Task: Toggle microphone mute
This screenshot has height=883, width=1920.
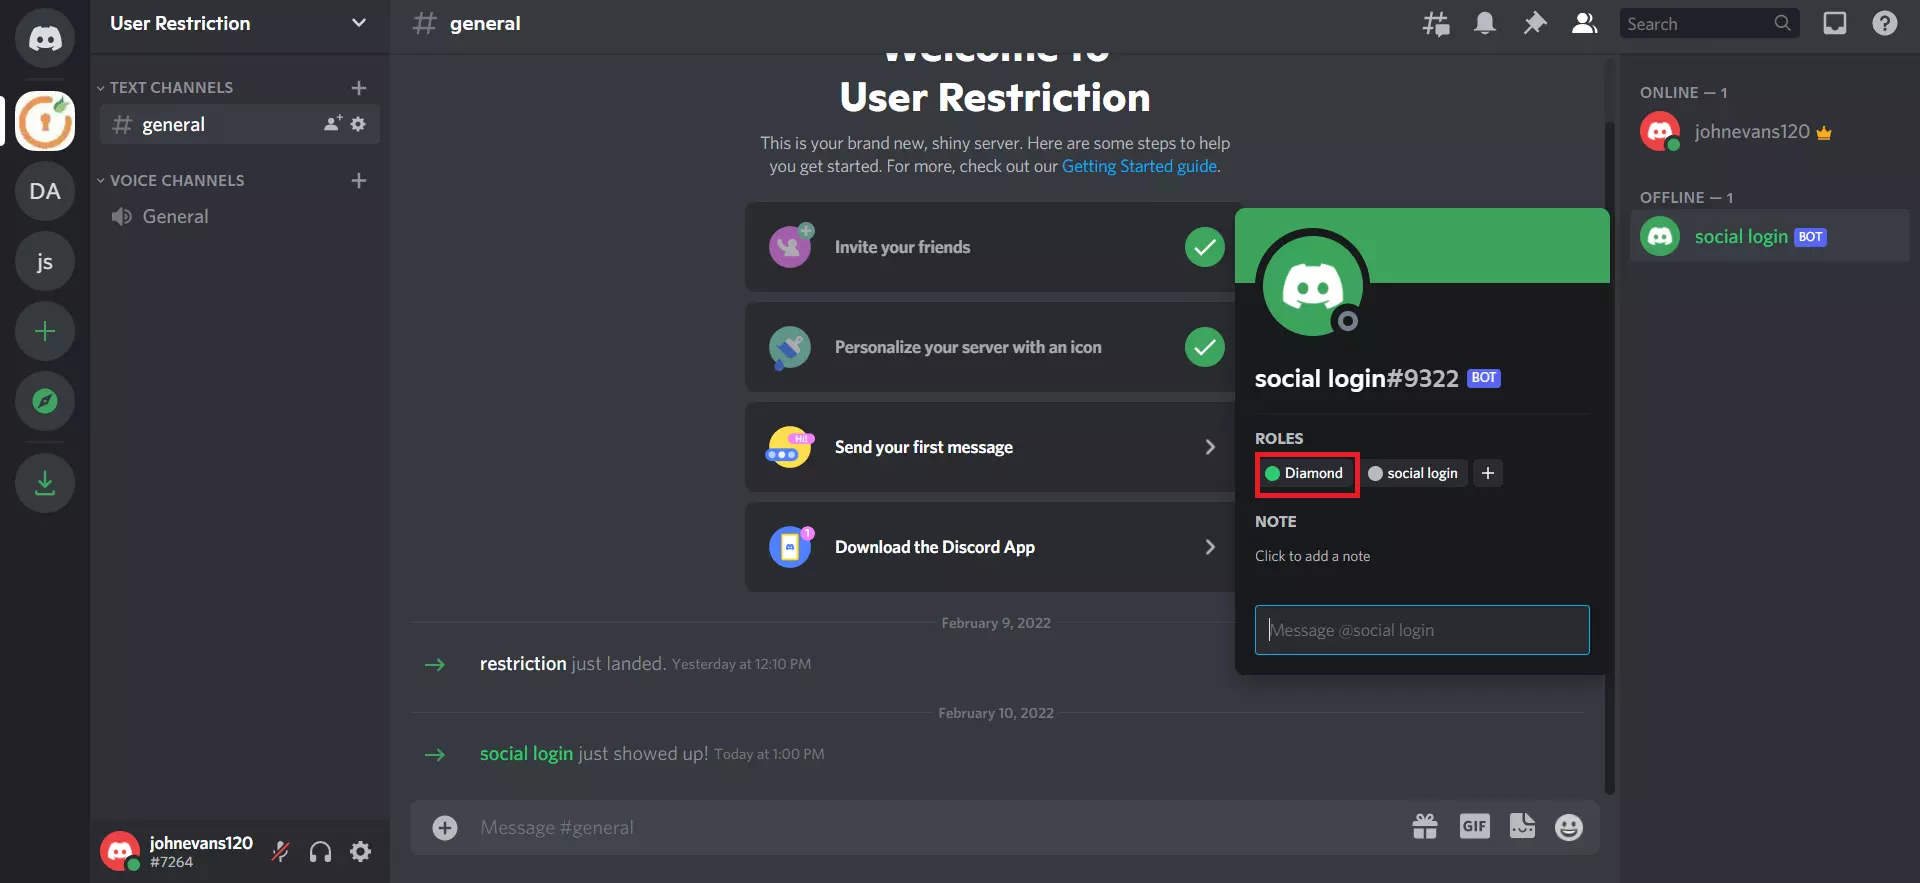Action: [281, 851]
